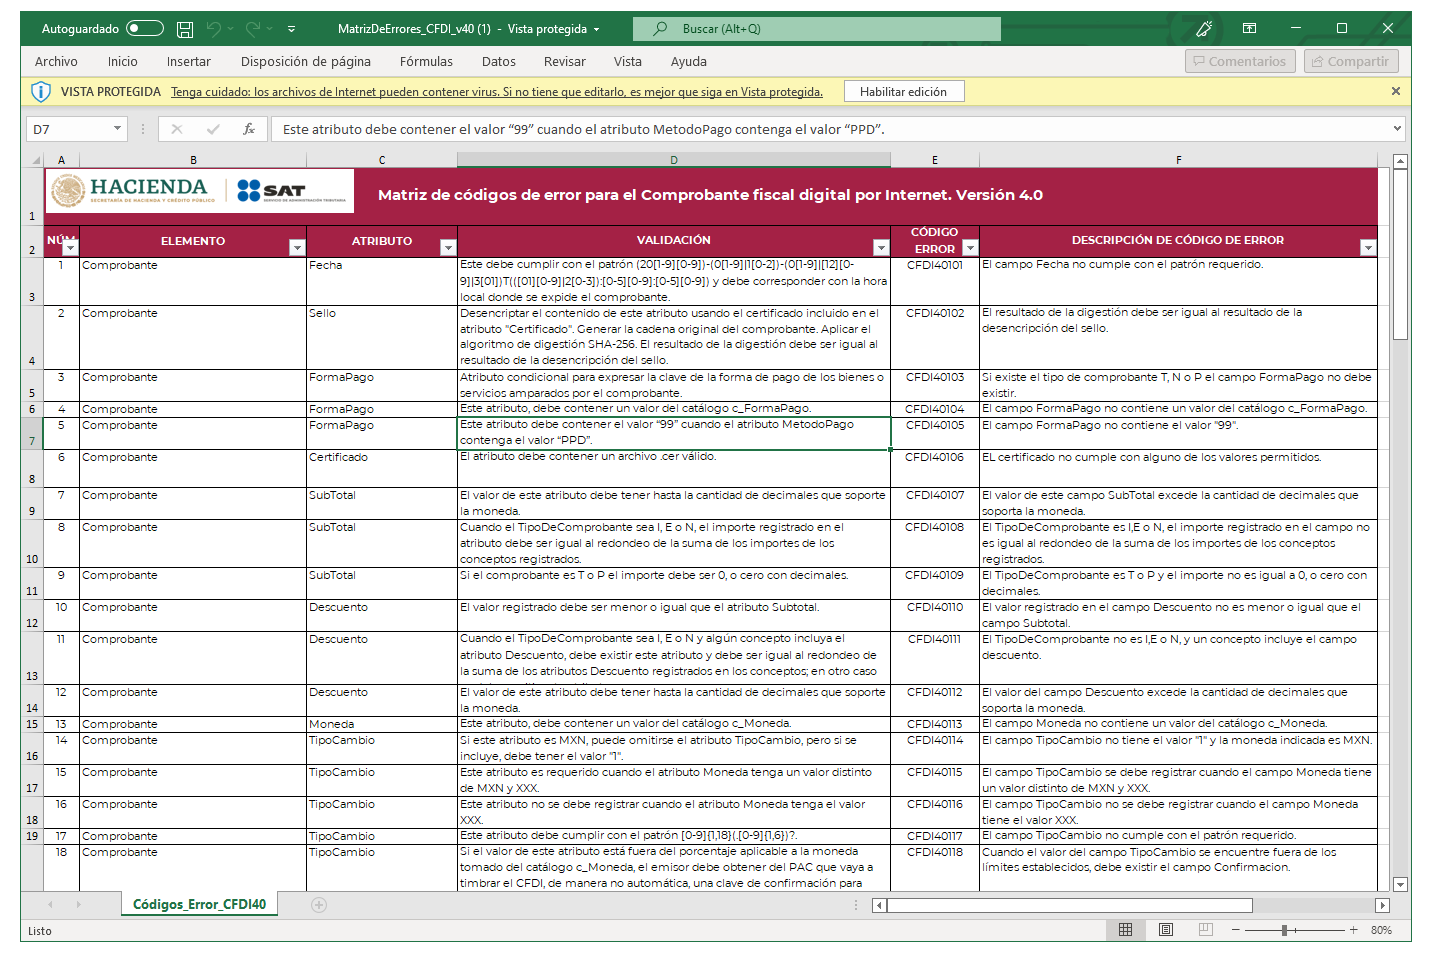The image size is (1429, 955).
Task: Expand the Name Box dropdown
Action: [117, 129]
